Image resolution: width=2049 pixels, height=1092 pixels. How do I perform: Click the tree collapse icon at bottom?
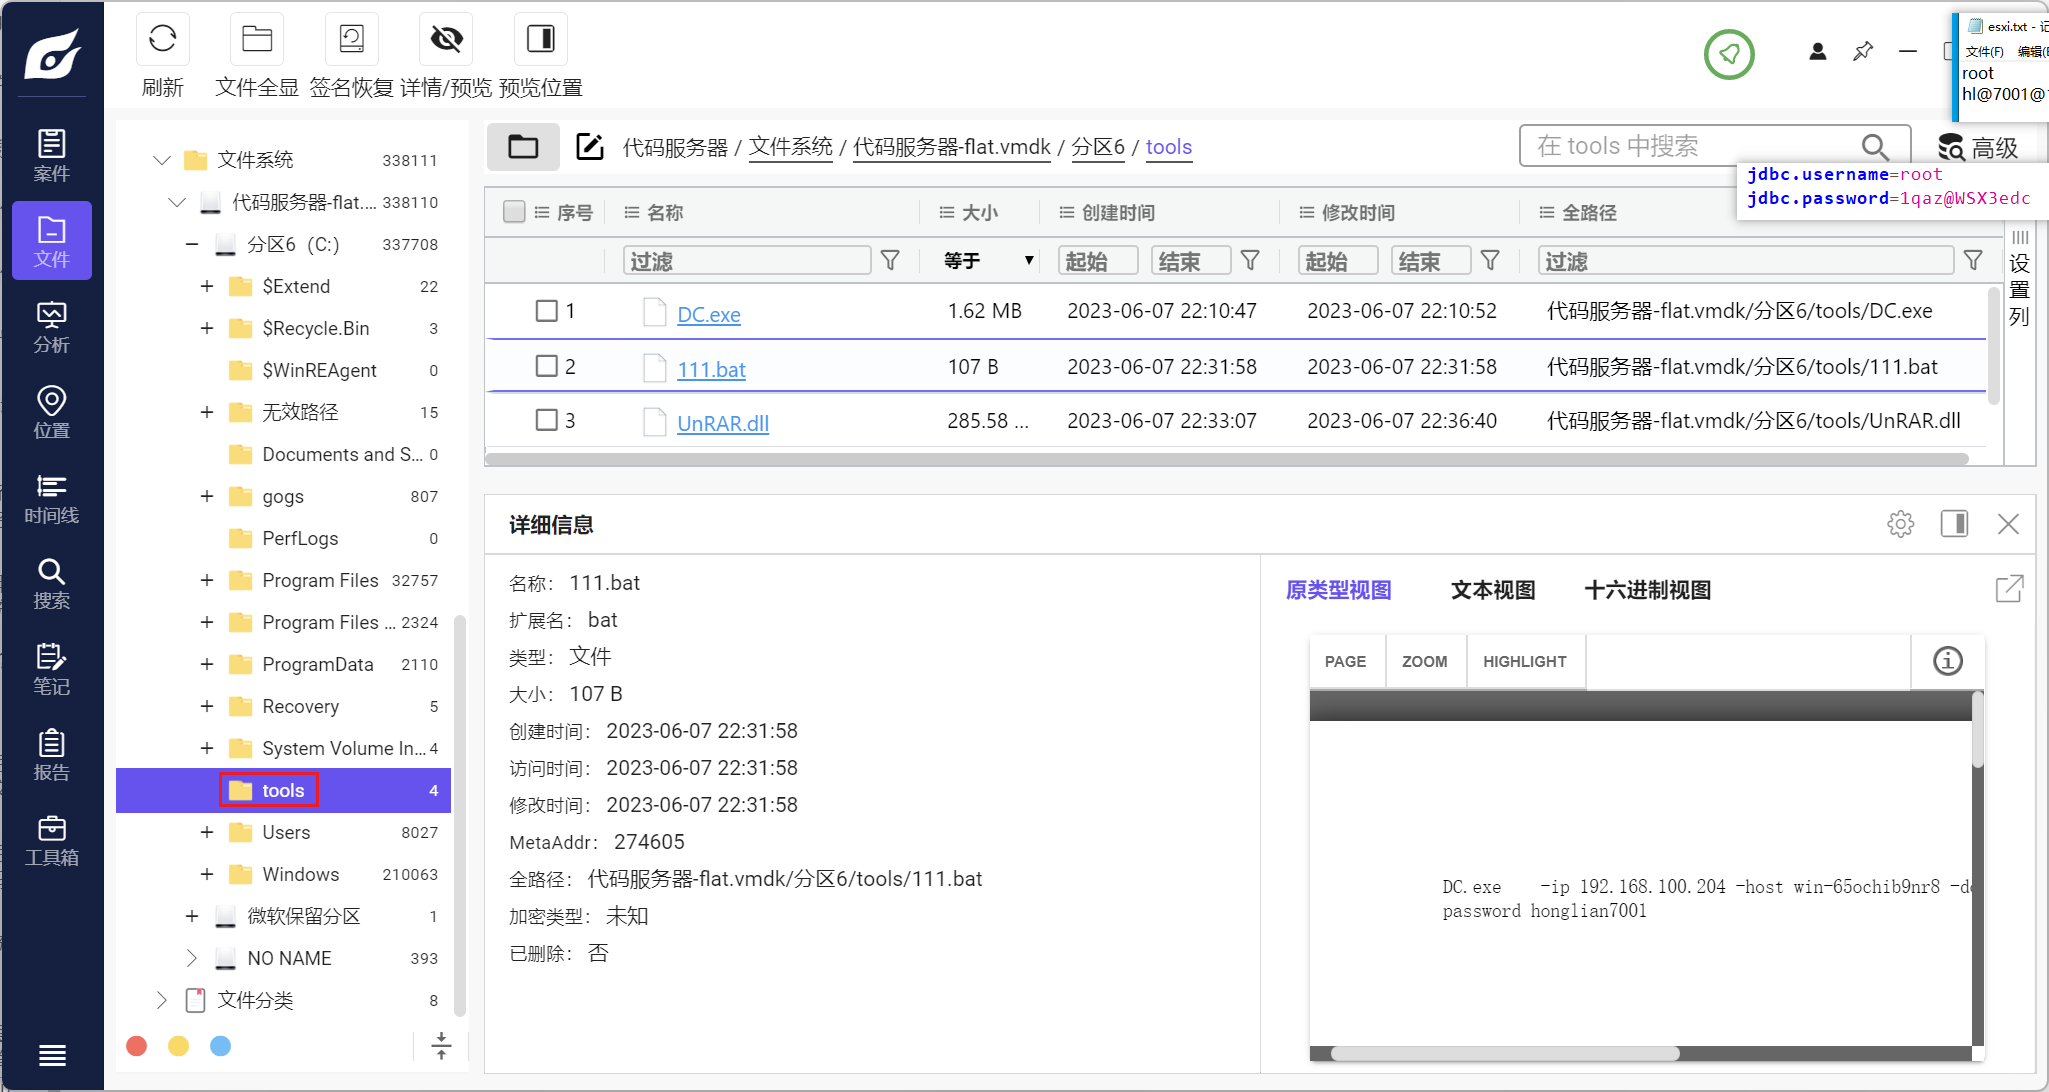[441, 1046]
